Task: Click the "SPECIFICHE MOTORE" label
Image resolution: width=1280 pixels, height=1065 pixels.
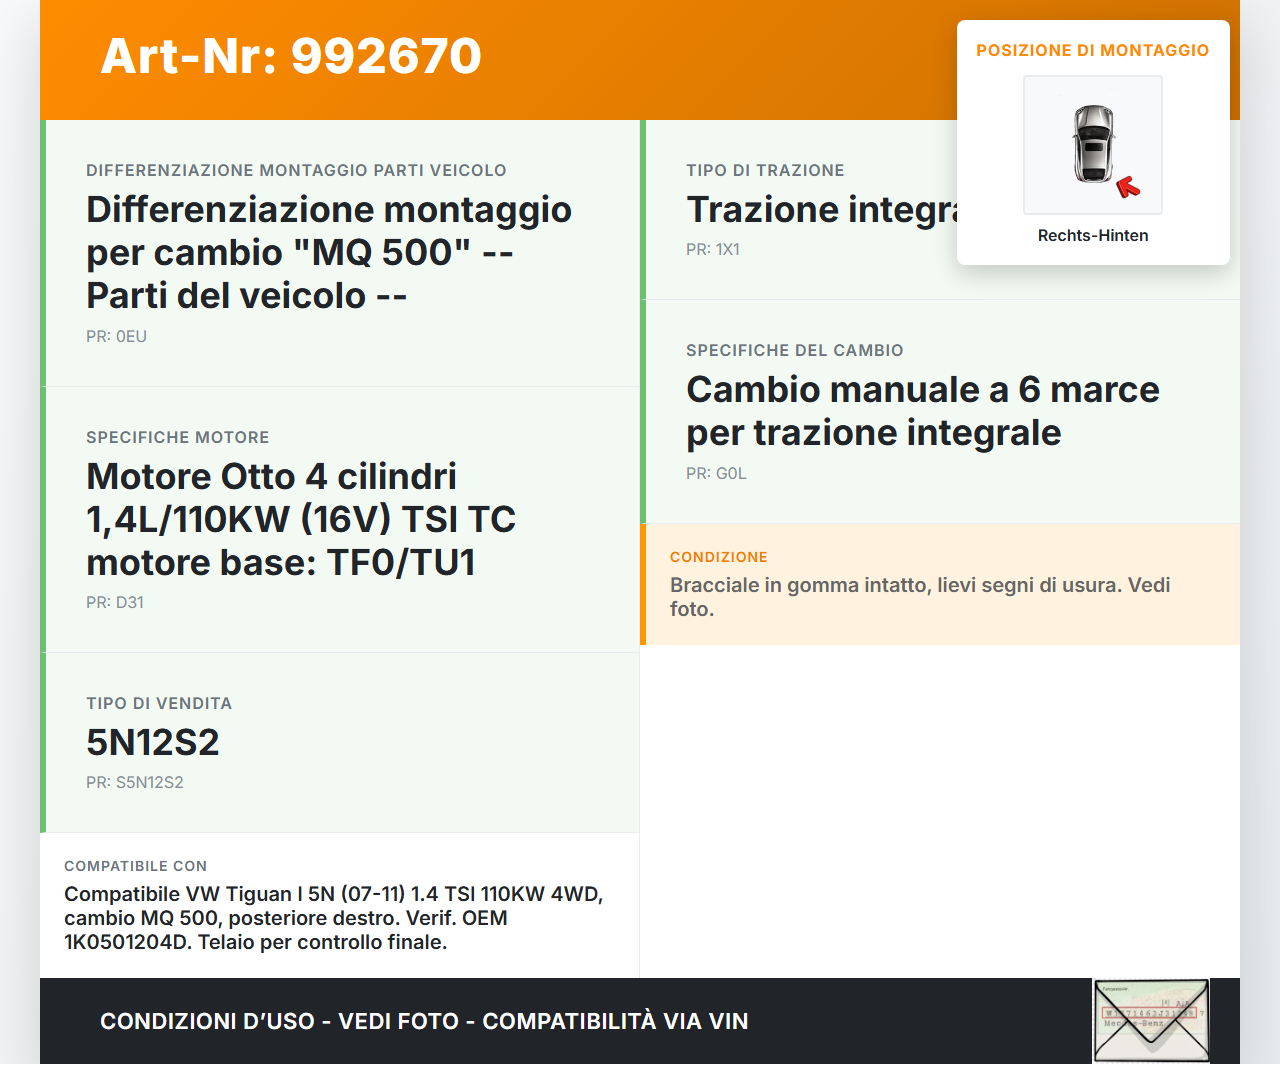Action: click(178, 437)
